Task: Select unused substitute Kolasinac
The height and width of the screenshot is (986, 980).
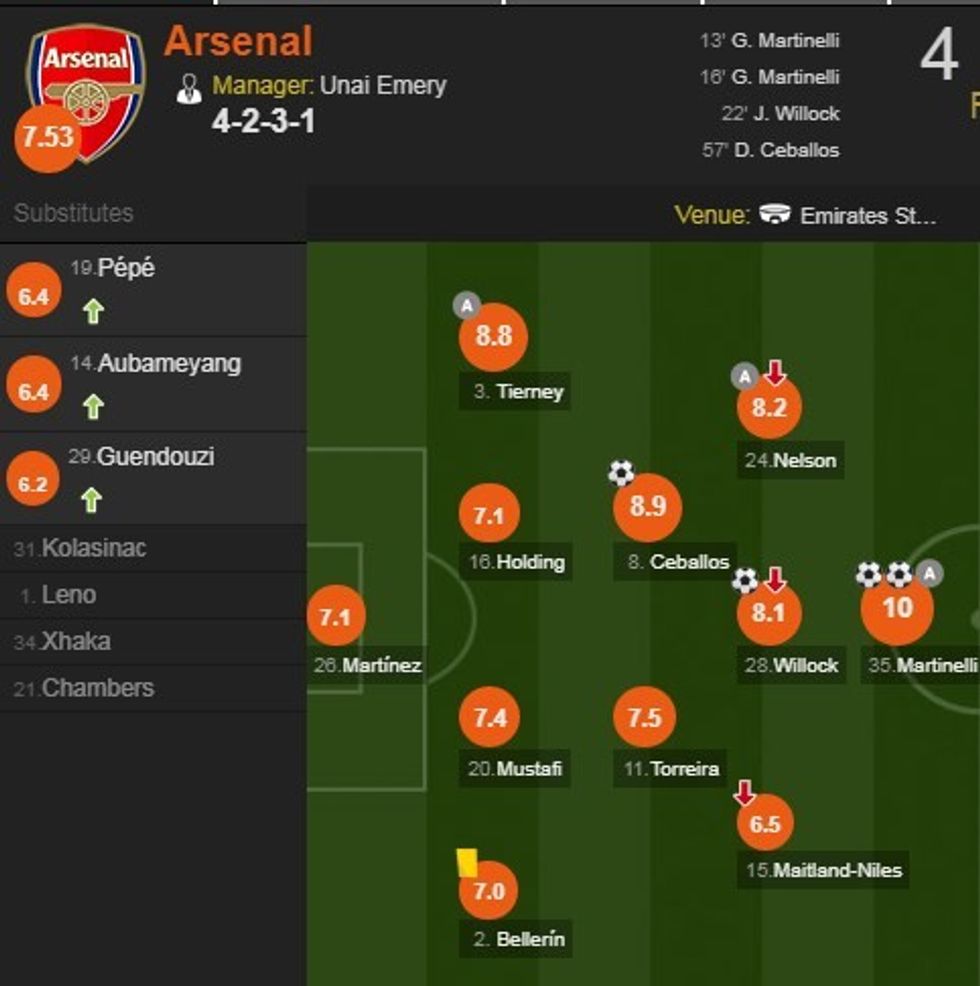Action: 82,548
